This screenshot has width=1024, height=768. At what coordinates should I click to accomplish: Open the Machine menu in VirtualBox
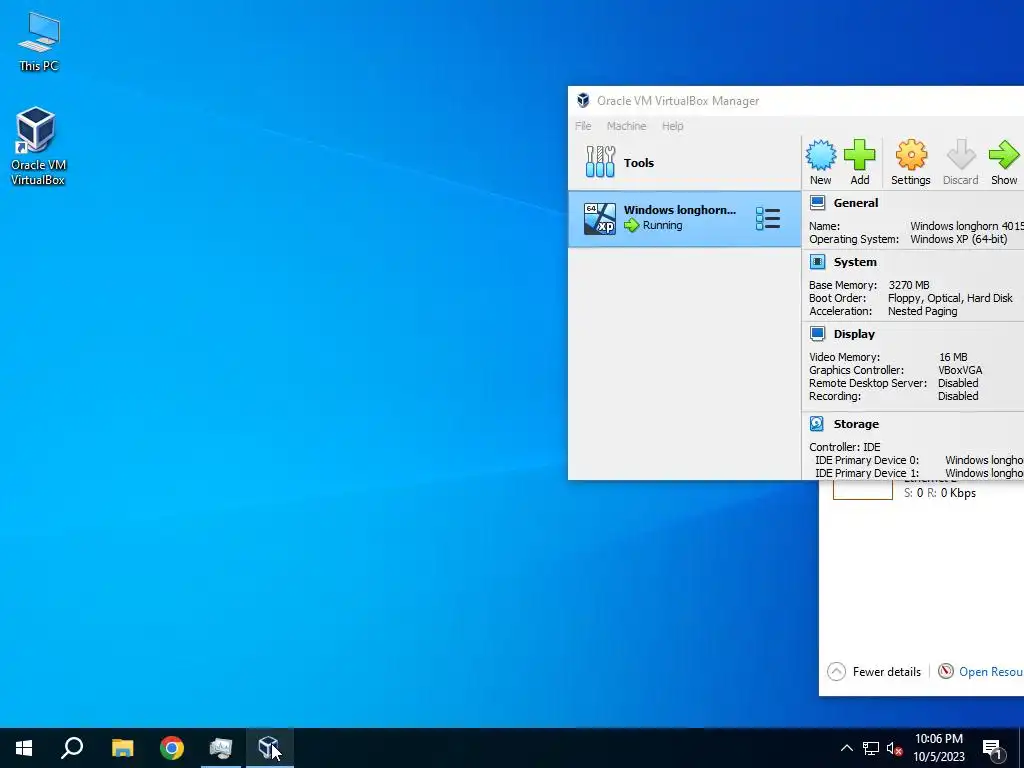tap(626, 126)
